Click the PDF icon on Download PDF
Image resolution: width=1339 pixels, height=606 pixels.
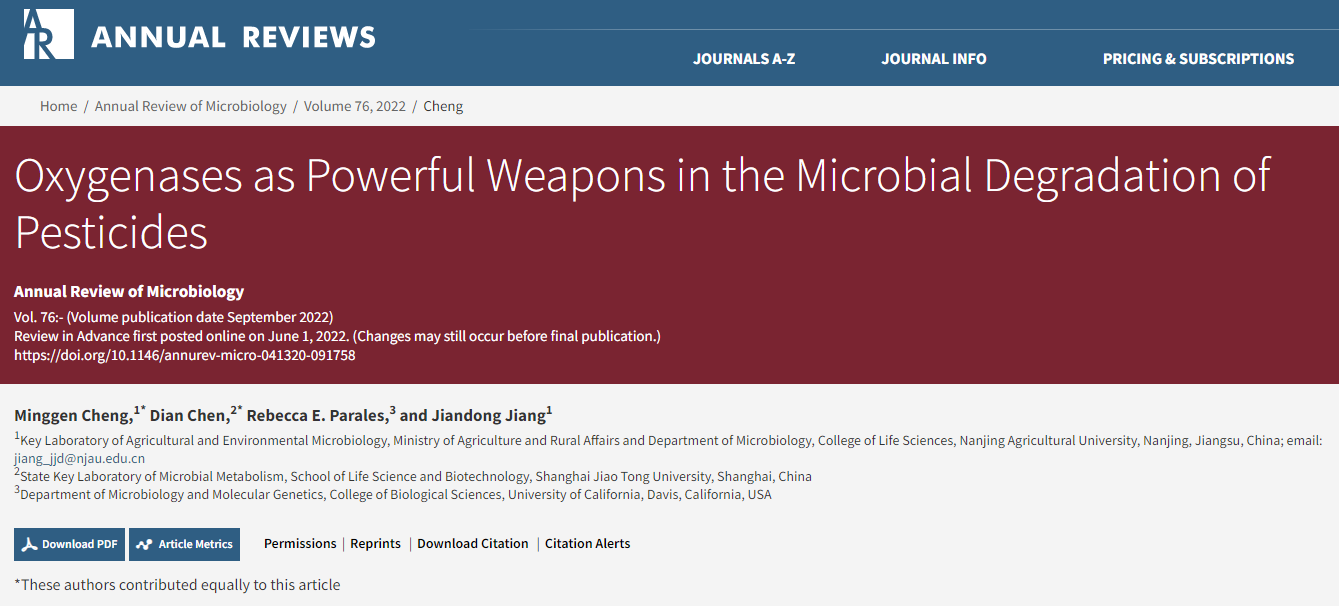30,545
